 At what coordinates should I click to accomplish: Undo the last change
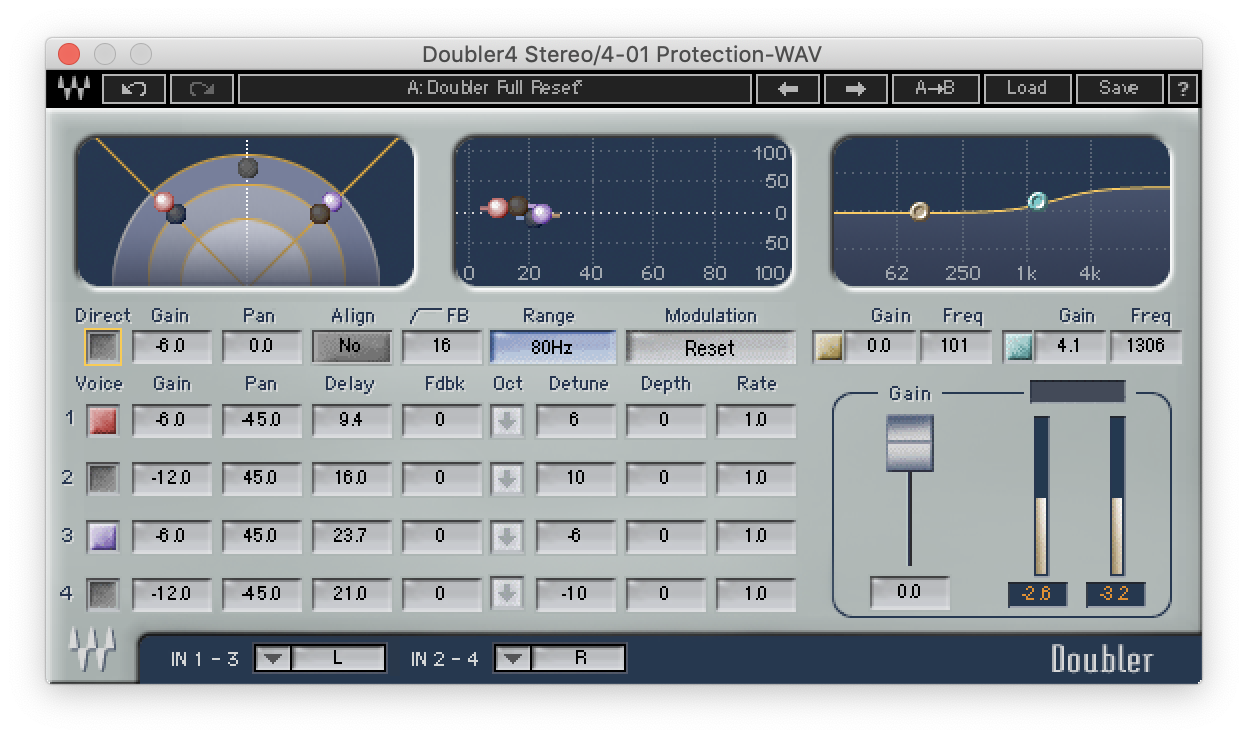[134, 89]
